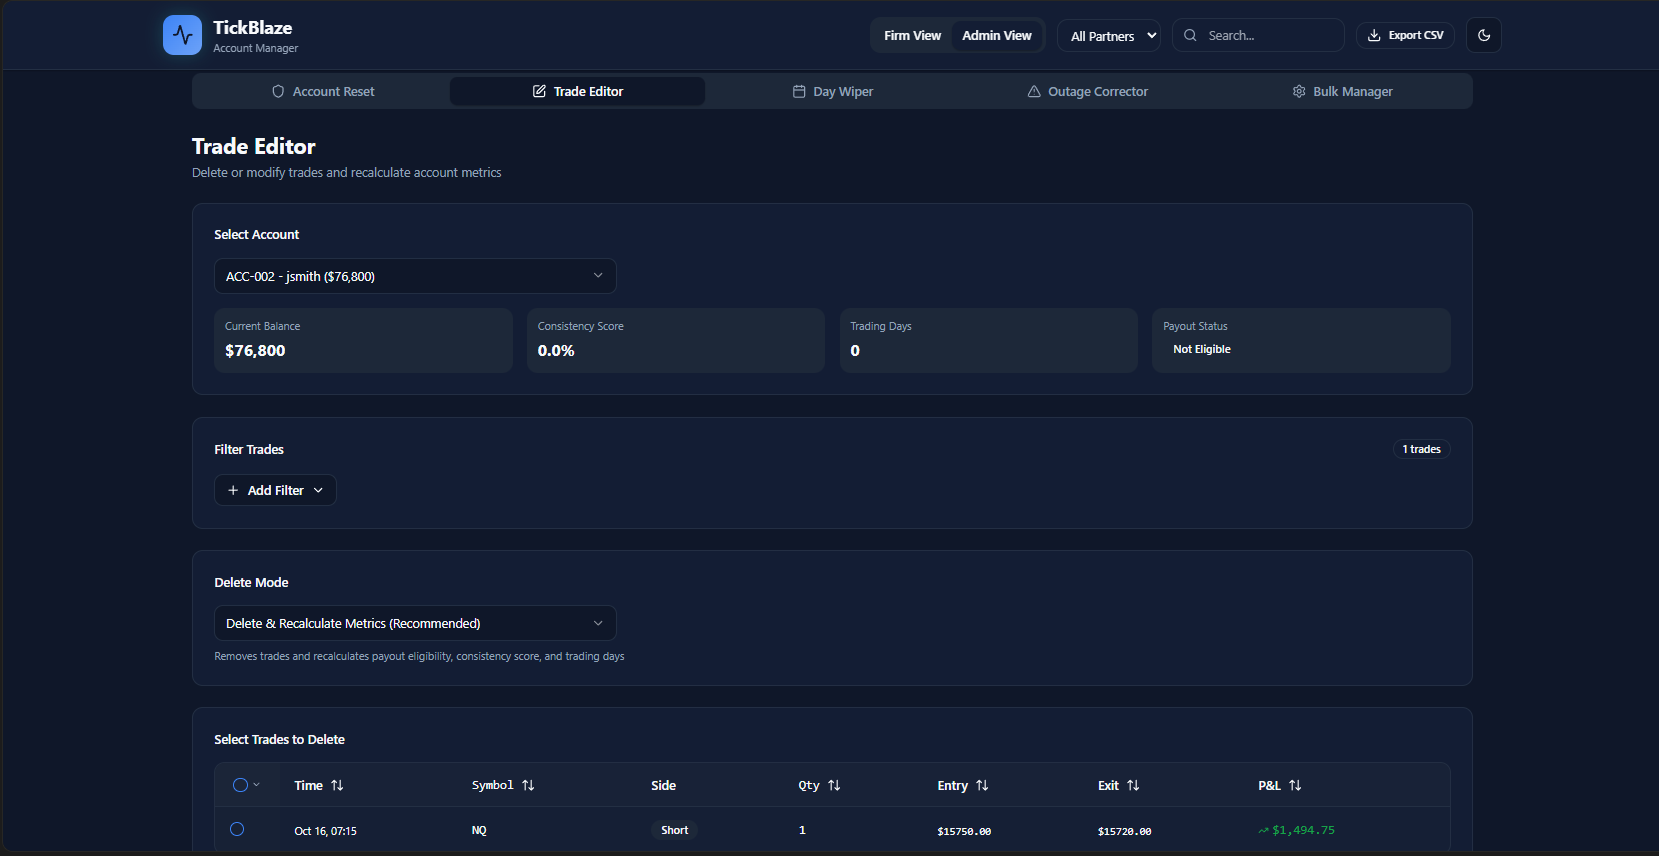Click the Add Filter button
The height and width of the screenshot is (856, 1659).
[275, 490]
